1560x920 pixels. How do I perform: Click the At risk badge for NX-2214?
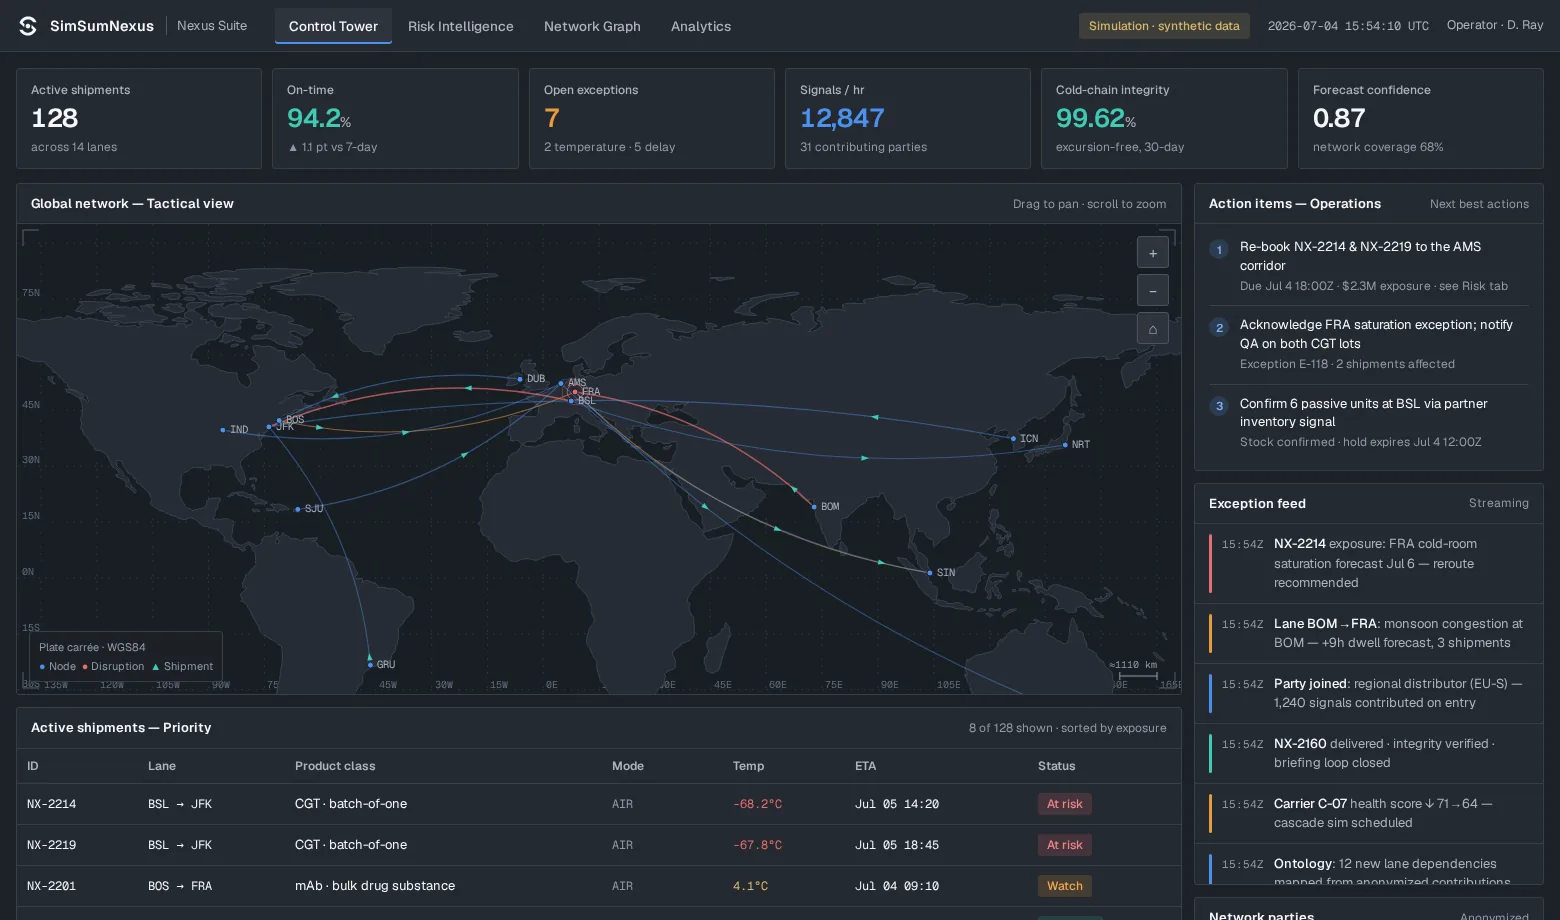pyautogui.click(x=1065, y=804)
